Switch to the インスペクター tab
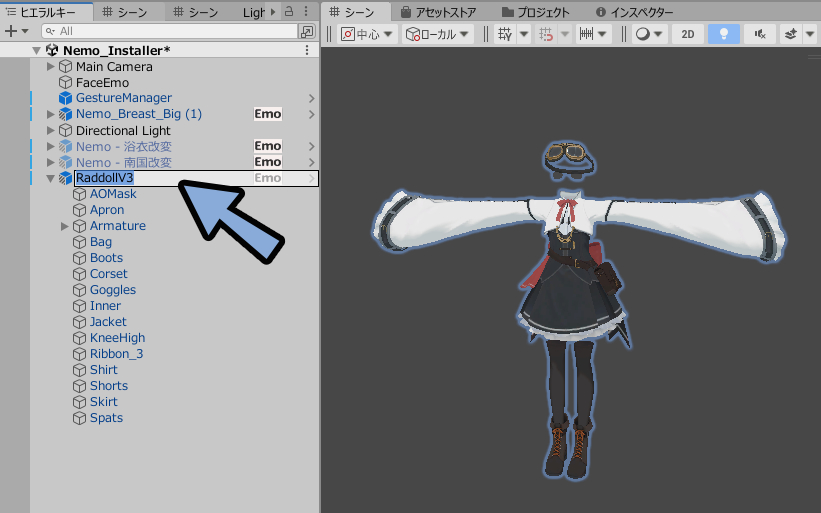This screenshot has width=821, height=513. click(x=636, y=12)
